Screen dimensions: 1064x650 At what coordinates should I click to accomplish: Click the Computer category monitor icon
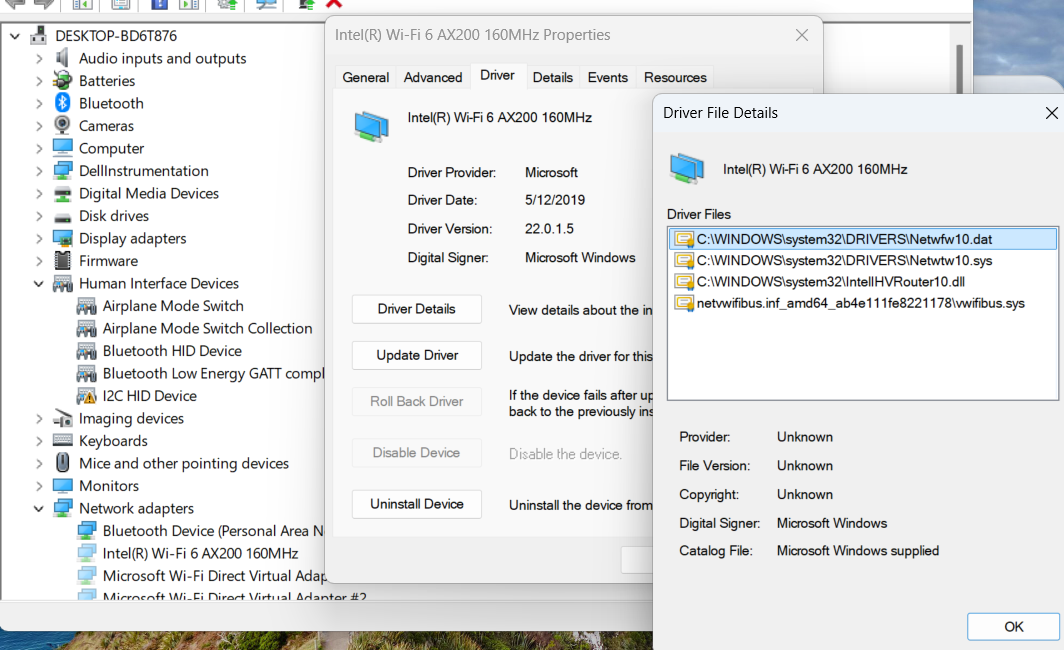point(62,148)
